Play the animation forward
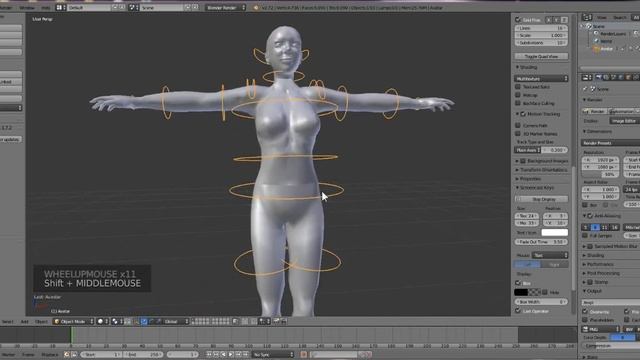 [231, 355]
